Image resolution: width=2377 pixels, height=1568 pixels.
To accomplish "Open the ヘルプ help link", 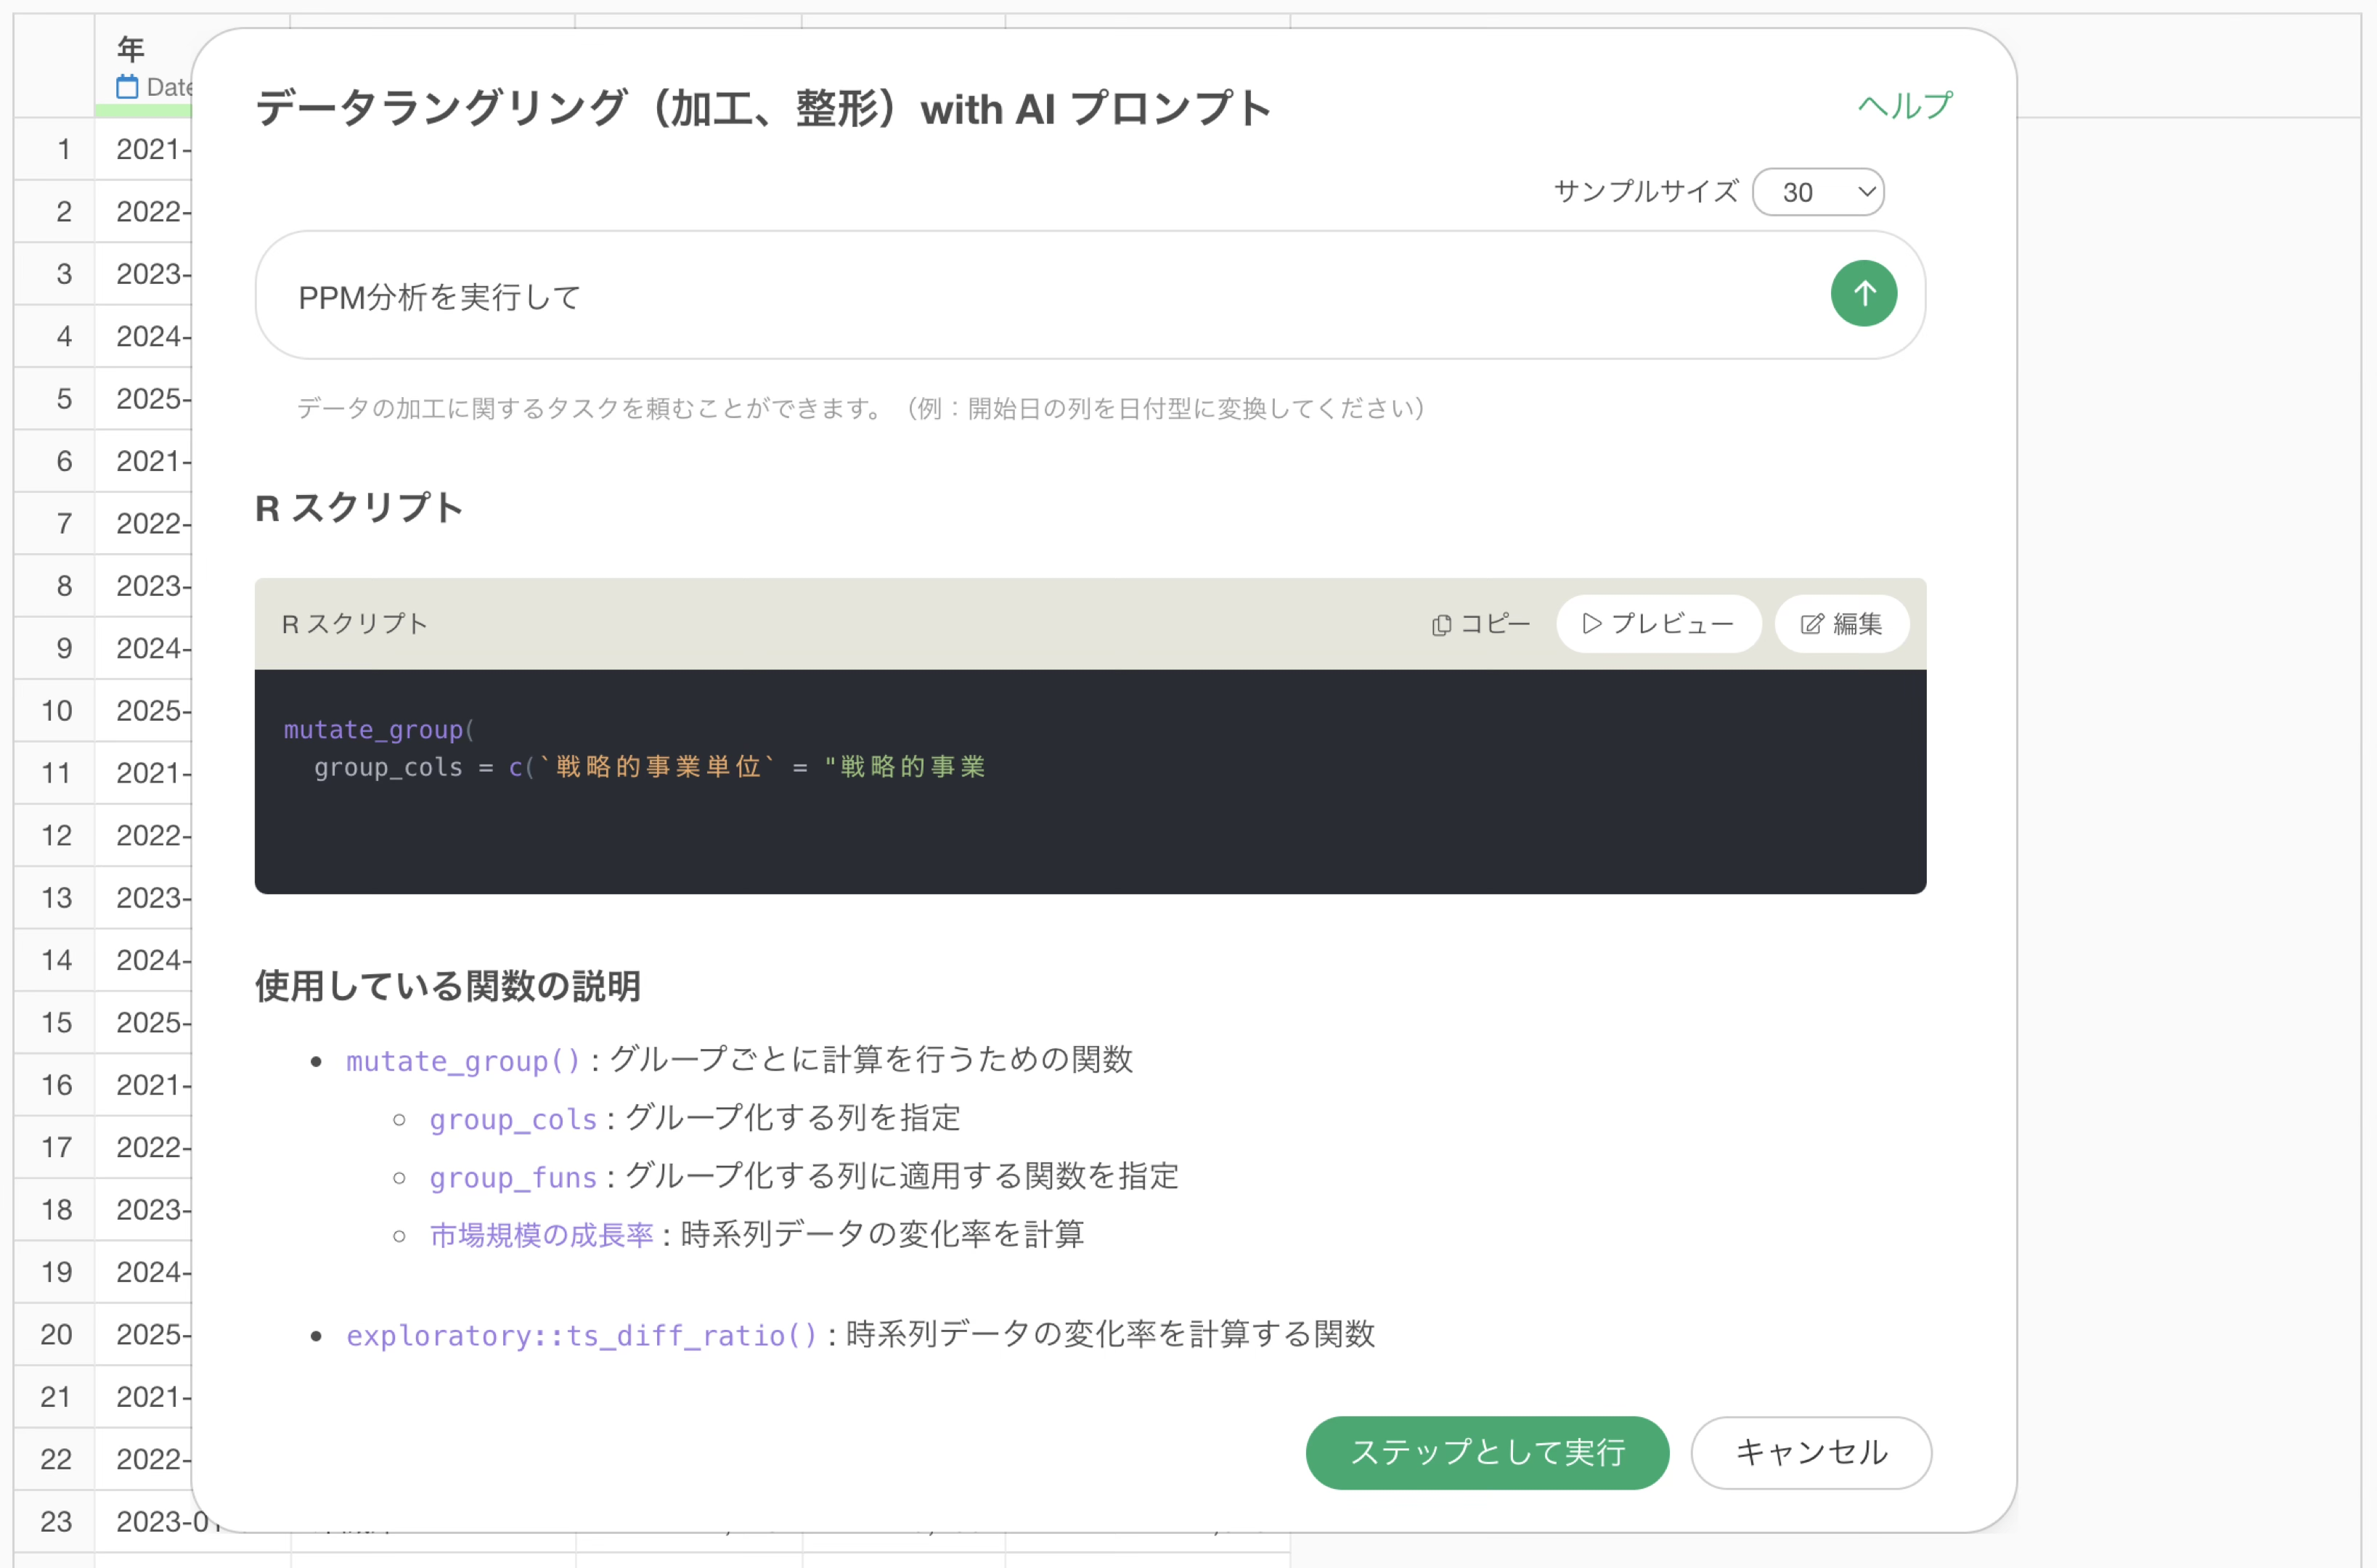I will 1904,106.
